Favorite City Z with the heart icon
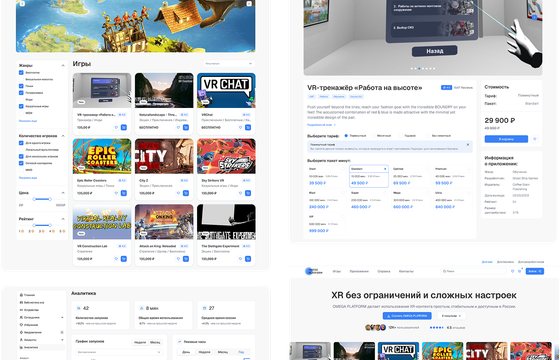 tap(178, 193)
